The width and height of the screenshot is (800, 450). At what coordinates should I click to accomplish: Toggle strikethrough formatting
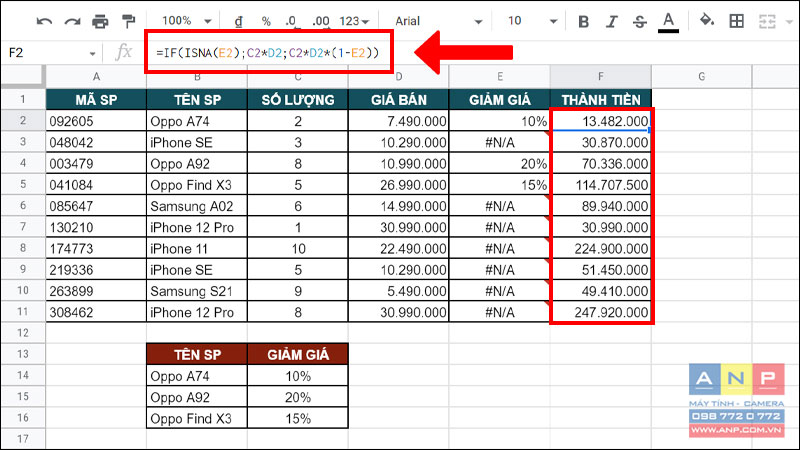coord(639,21)
